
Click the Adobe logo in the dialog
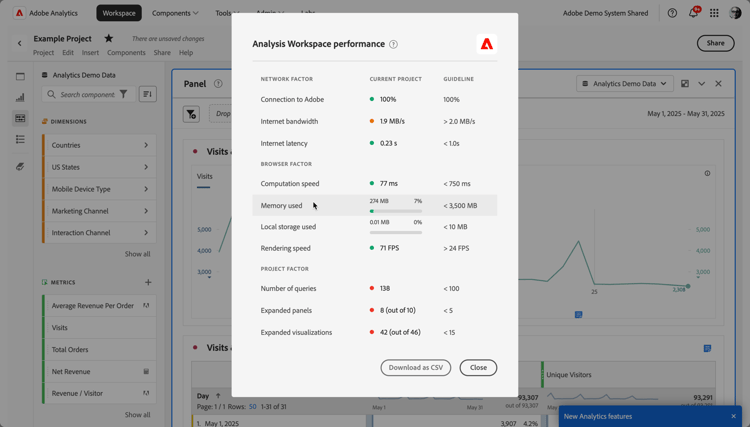coord(486,44)
